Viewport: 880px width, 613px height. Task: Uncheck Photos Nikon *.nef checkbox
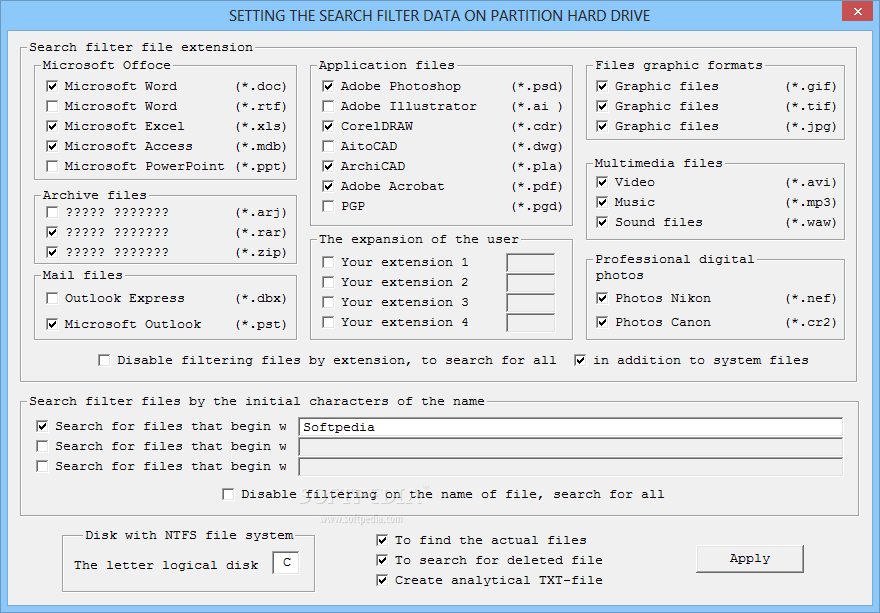click(x=602, y=298)
